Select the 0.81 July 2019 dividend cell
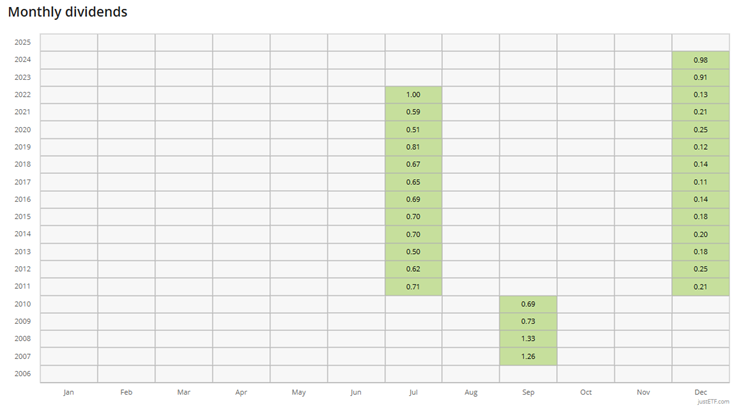 coord(413,147)
